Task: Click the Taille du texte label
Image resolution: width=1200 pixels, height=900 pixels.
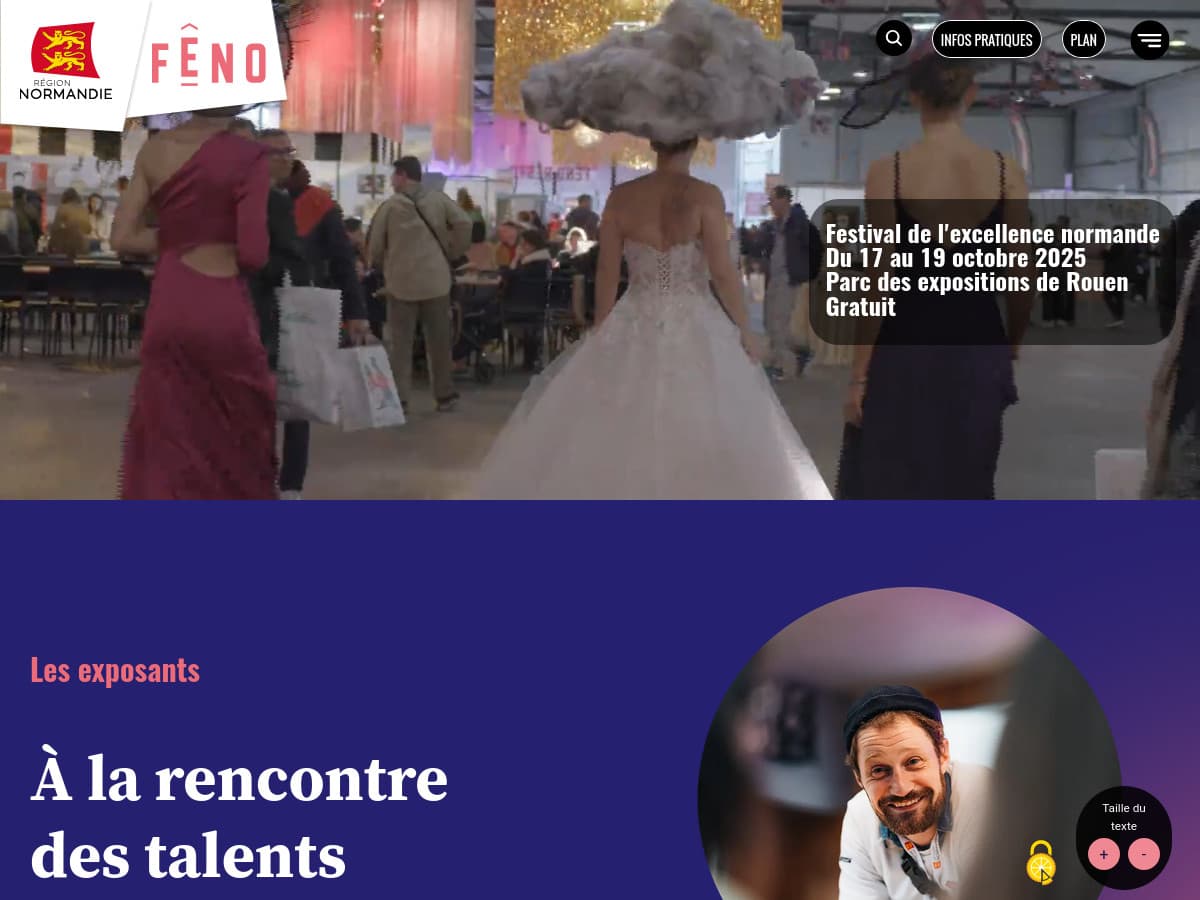Action: pyautogui.click(x=1124, y=817)
